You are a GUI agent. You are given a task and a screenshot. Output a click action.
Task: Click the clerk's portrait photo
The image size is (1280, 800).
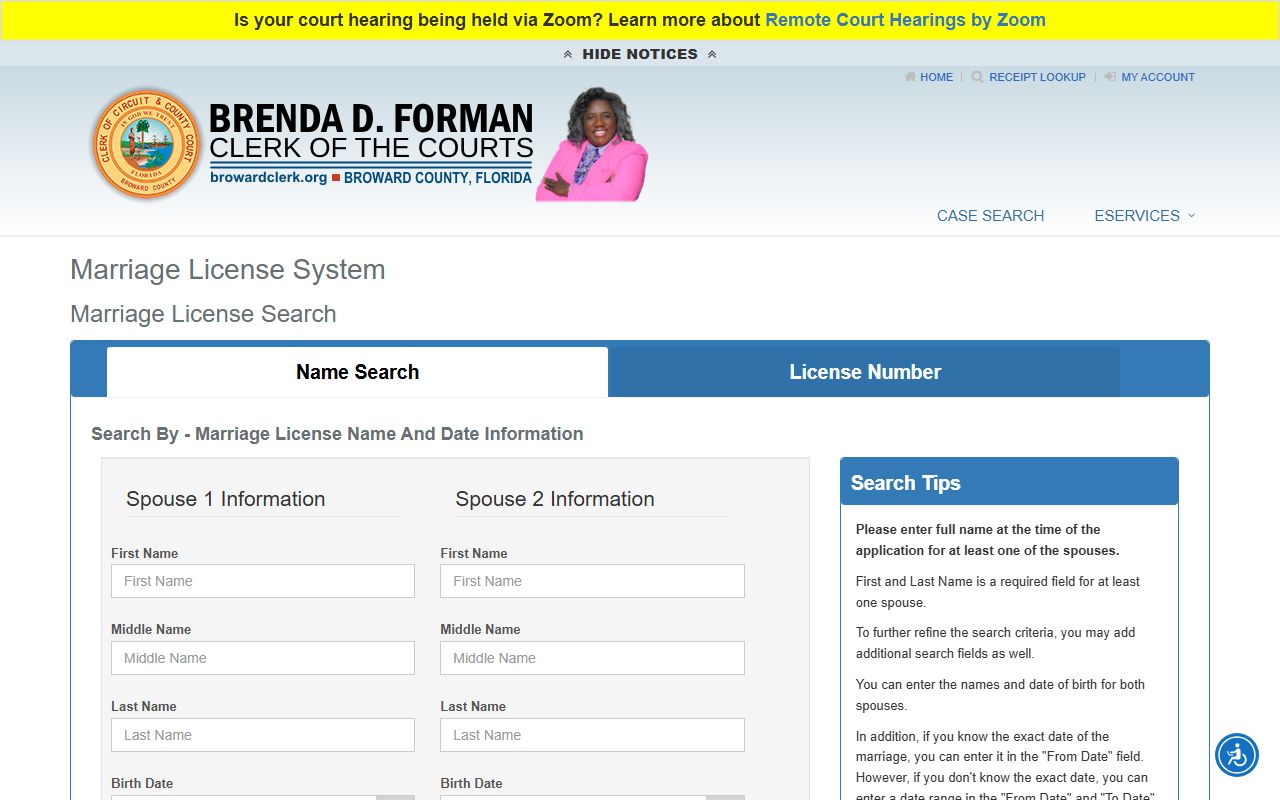pos(592,144)
